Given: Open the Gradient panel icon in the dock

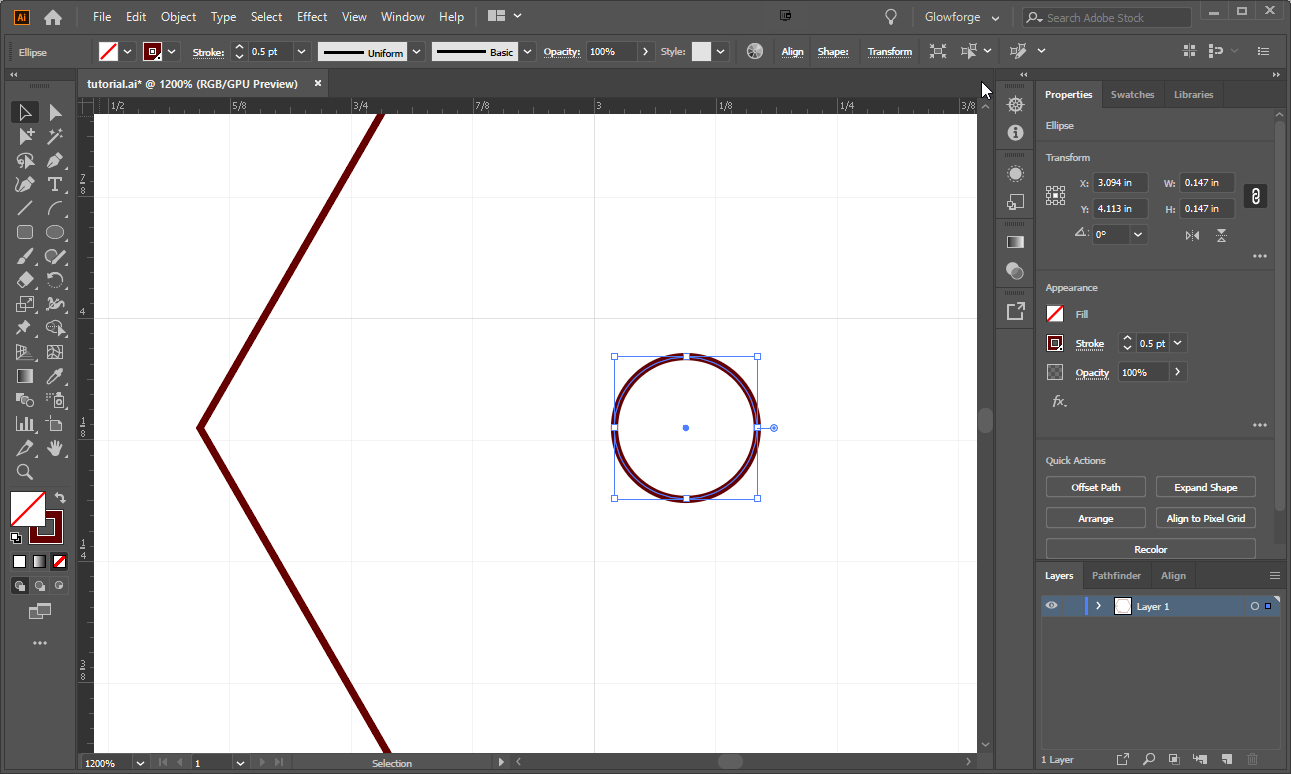Looking at the screenshot, I should (1015, 241).
